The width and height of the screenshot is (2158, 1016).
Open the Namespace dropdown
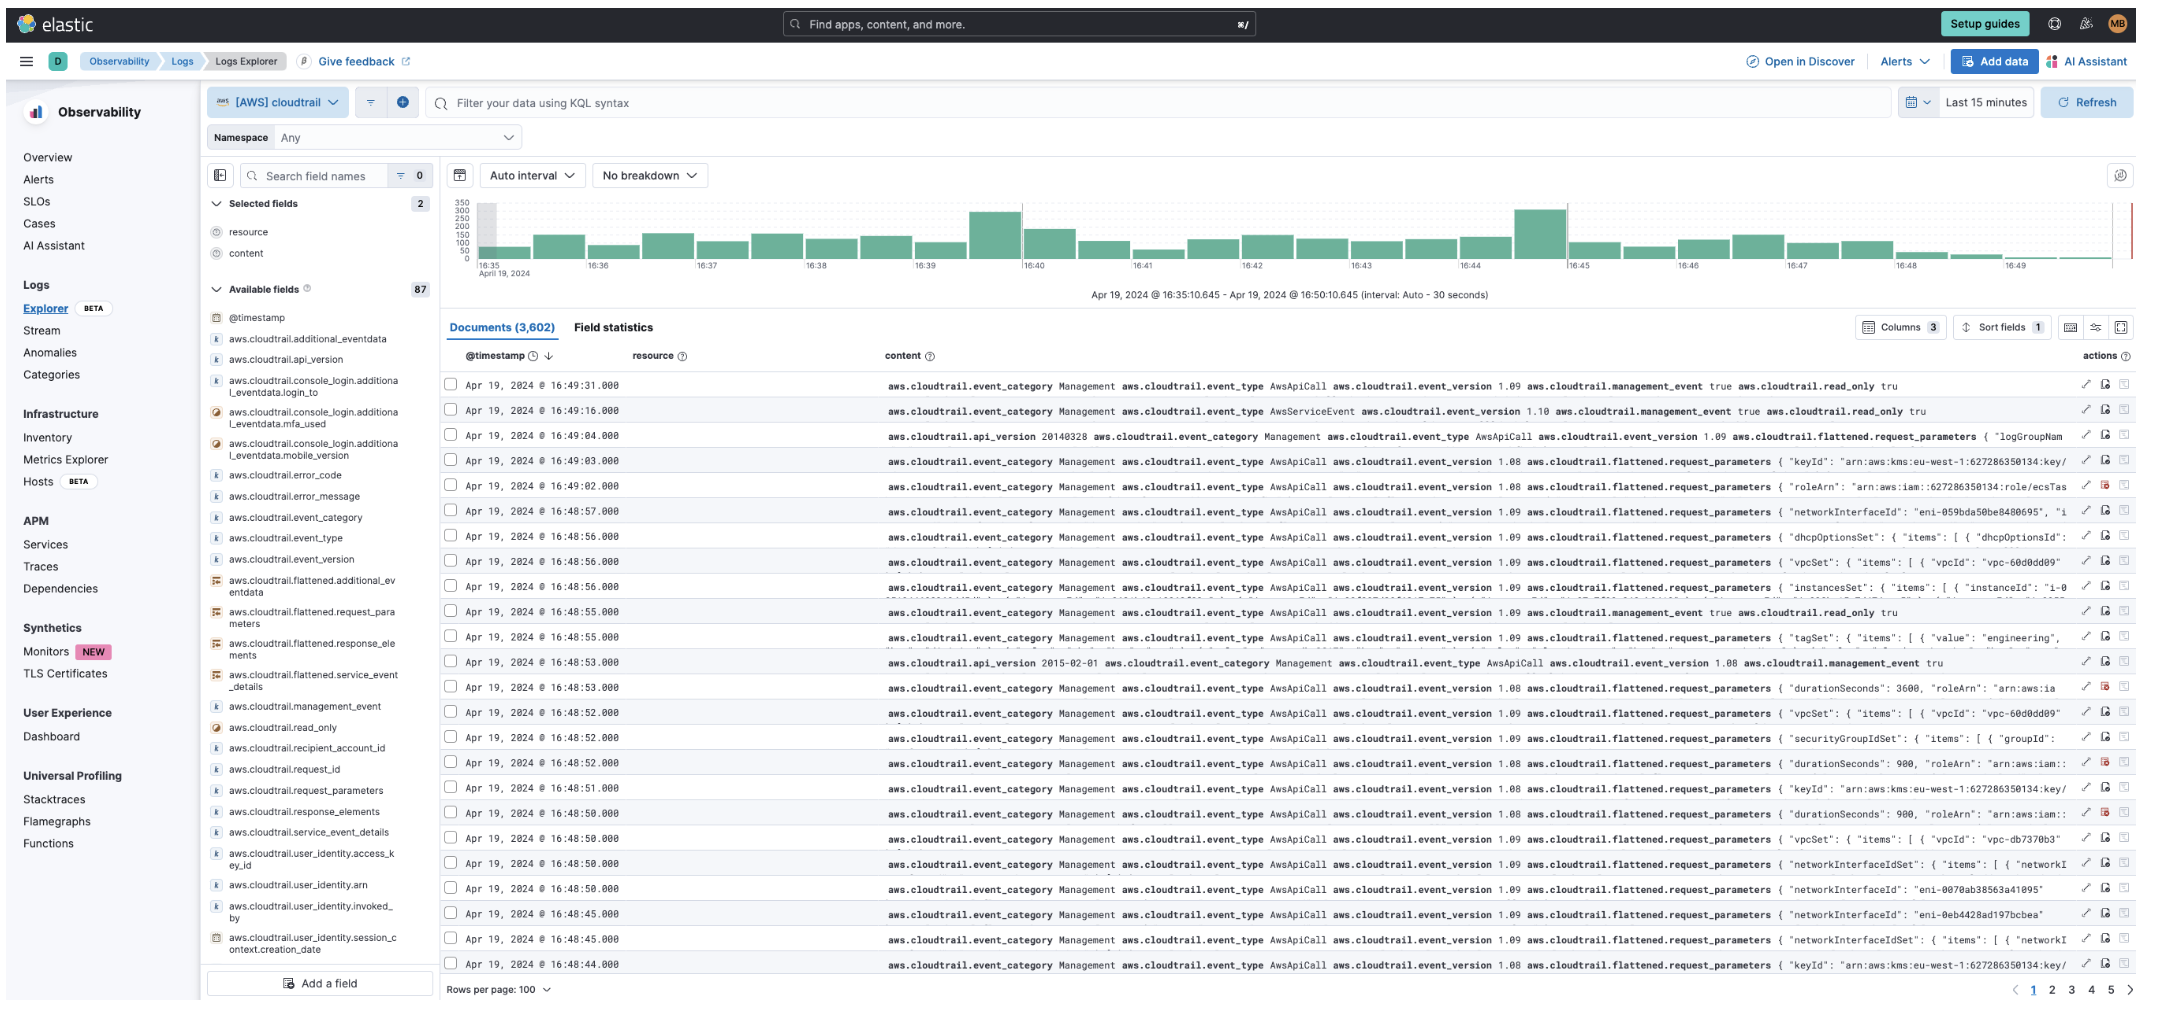[x=398, y=137]
